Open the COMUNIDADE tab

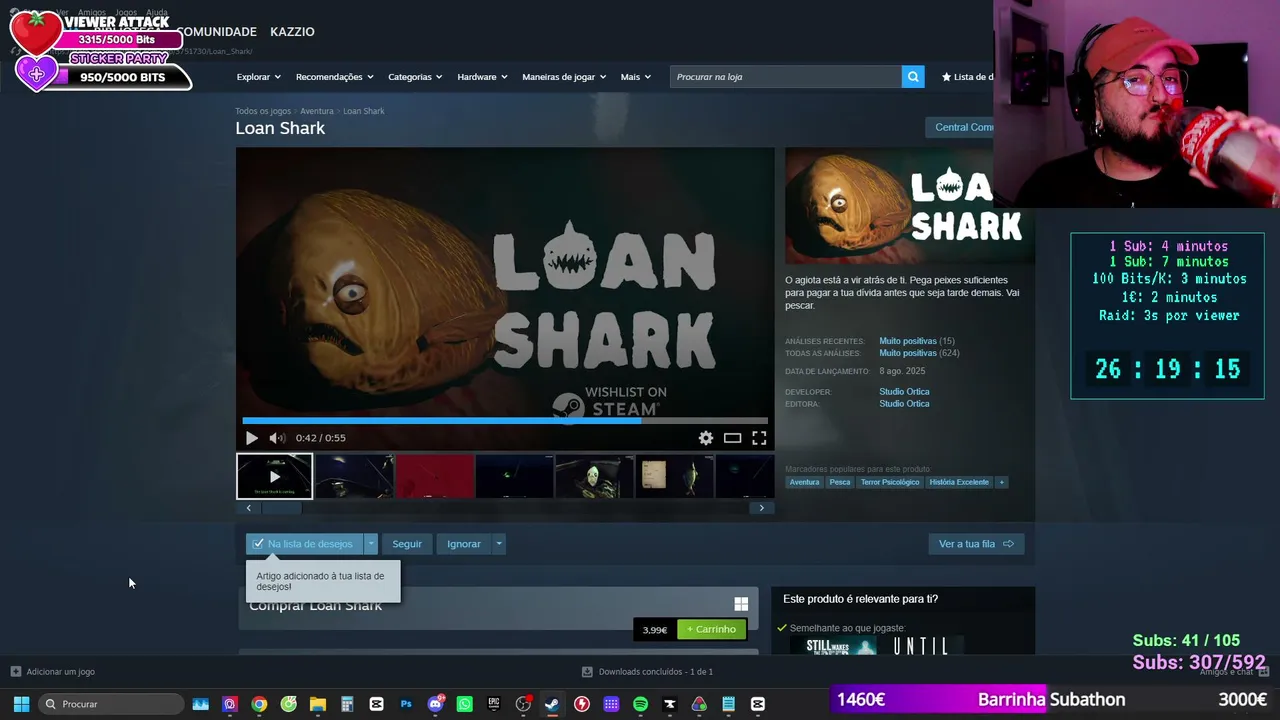pos(216,32)
